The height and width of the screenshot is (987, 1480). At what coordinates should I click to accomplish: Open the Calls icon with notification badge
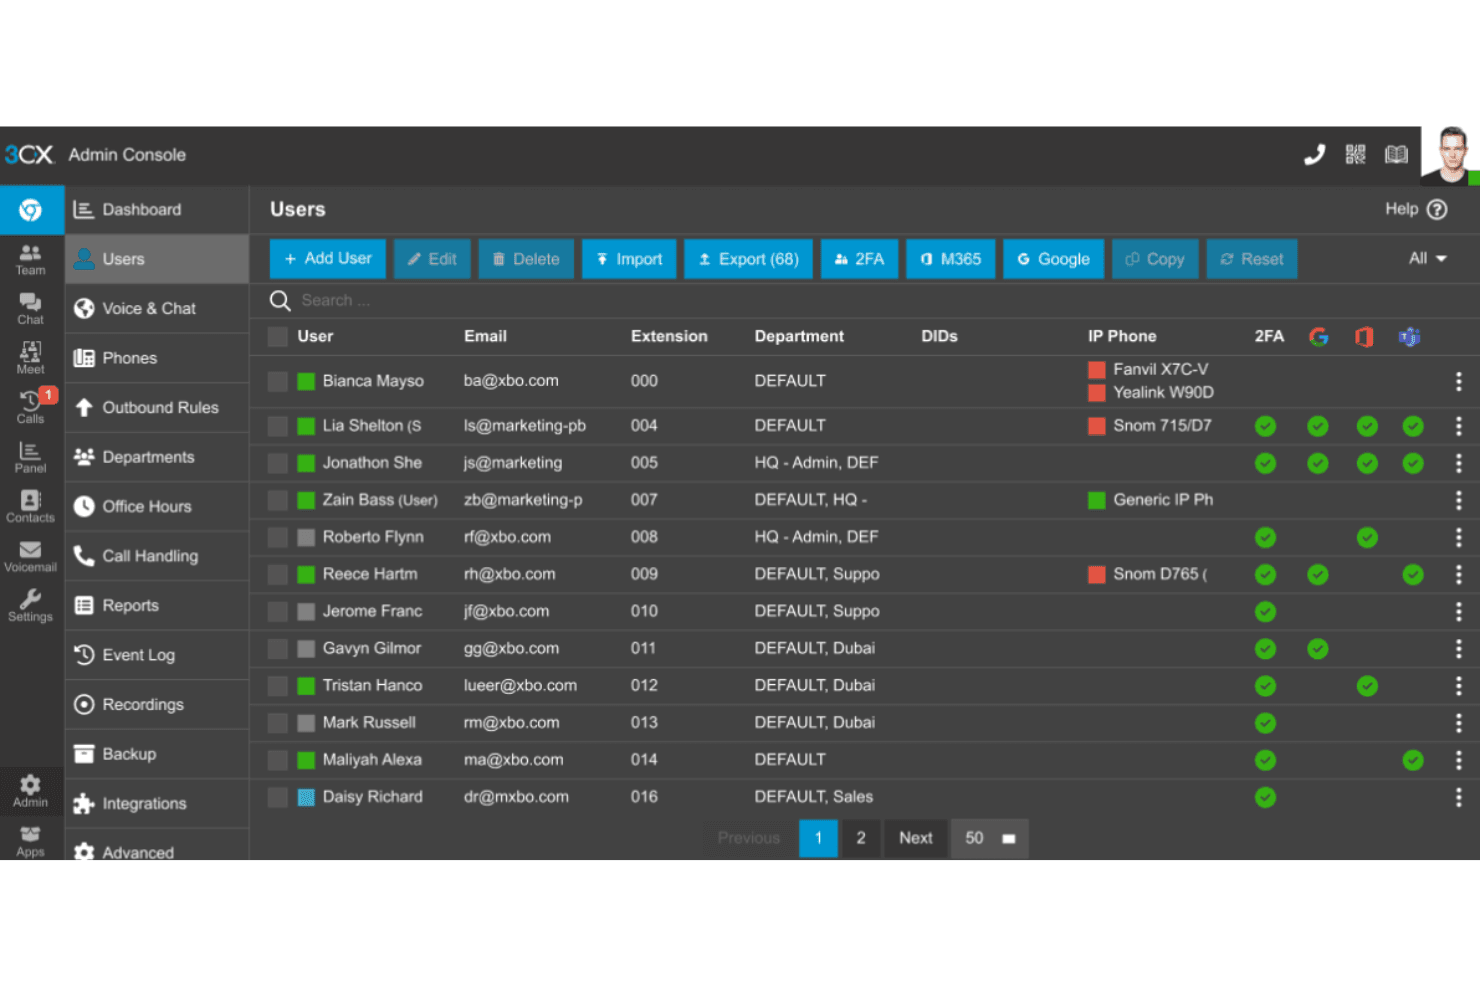(x=31, y=407)
